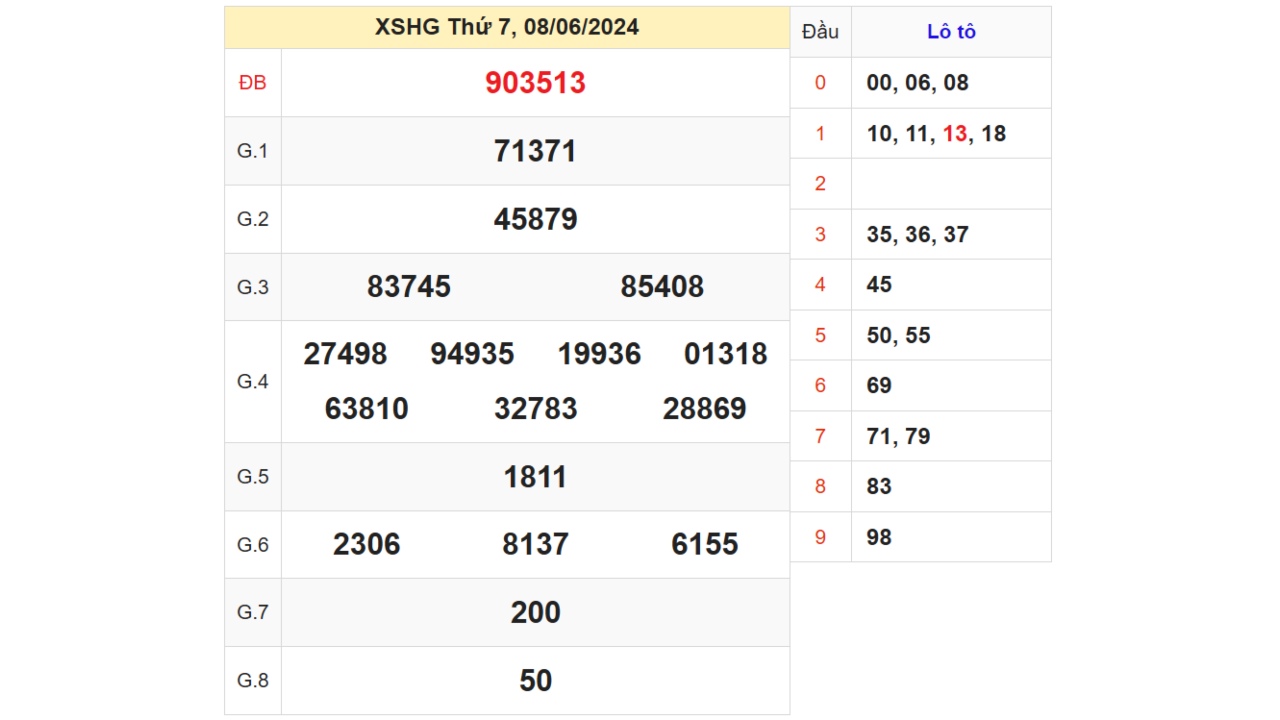Select head digit 3 in Đầu column
1280x720 pixels.
tap(821, 235)
